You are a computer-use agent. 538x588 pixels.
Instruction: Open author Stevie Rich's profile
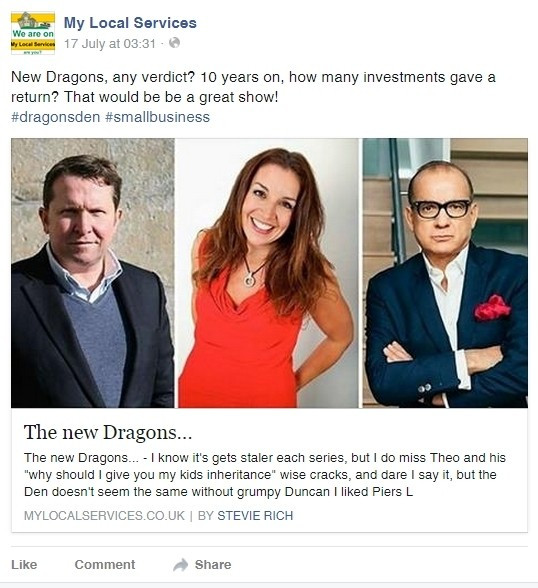(x=255, y=516)
